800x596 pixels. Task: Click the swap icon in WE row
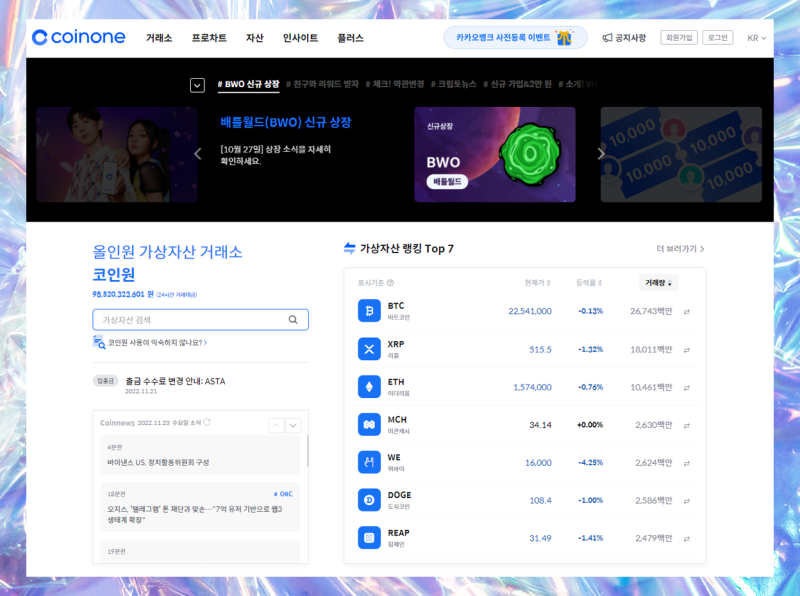(687, 463)
